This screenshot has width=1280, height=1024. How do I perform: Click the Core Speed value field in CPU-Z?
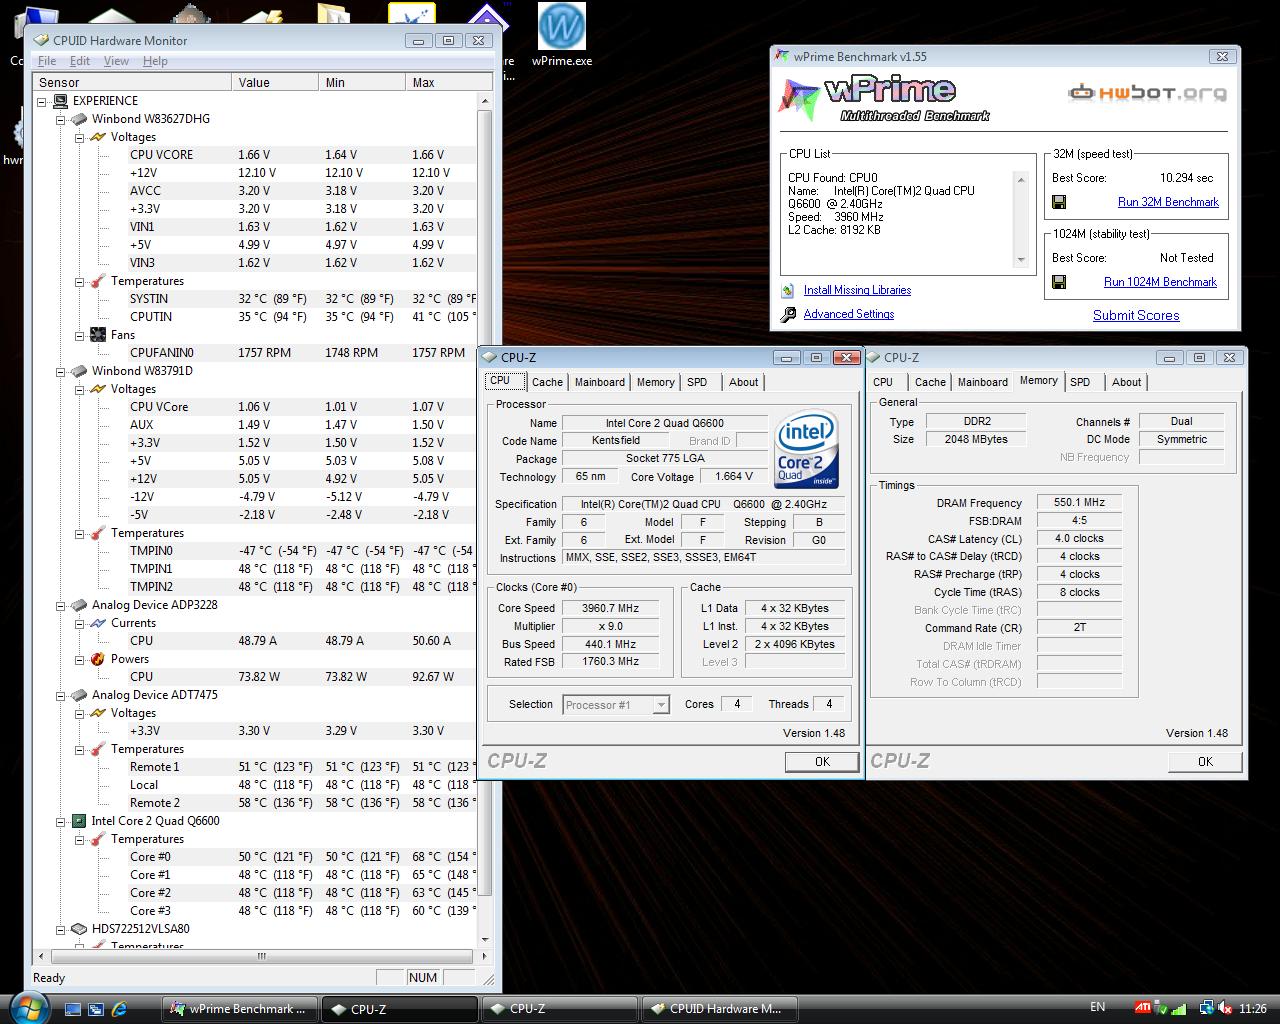pyautogui.click(x=610, y=608)
